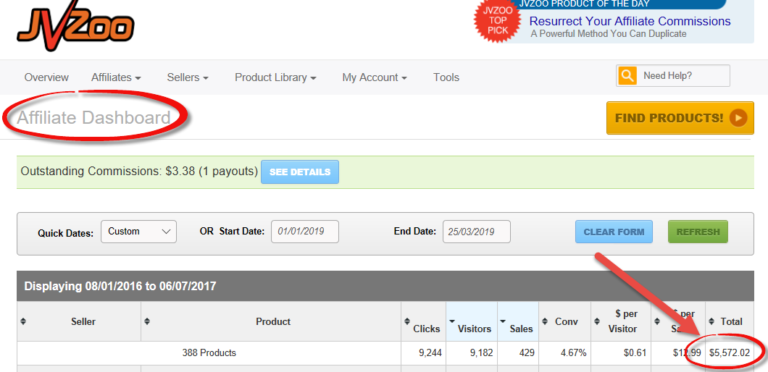The image size is (768, 372).
Task: Click the JVZoo logo
Action: point(75,25)
